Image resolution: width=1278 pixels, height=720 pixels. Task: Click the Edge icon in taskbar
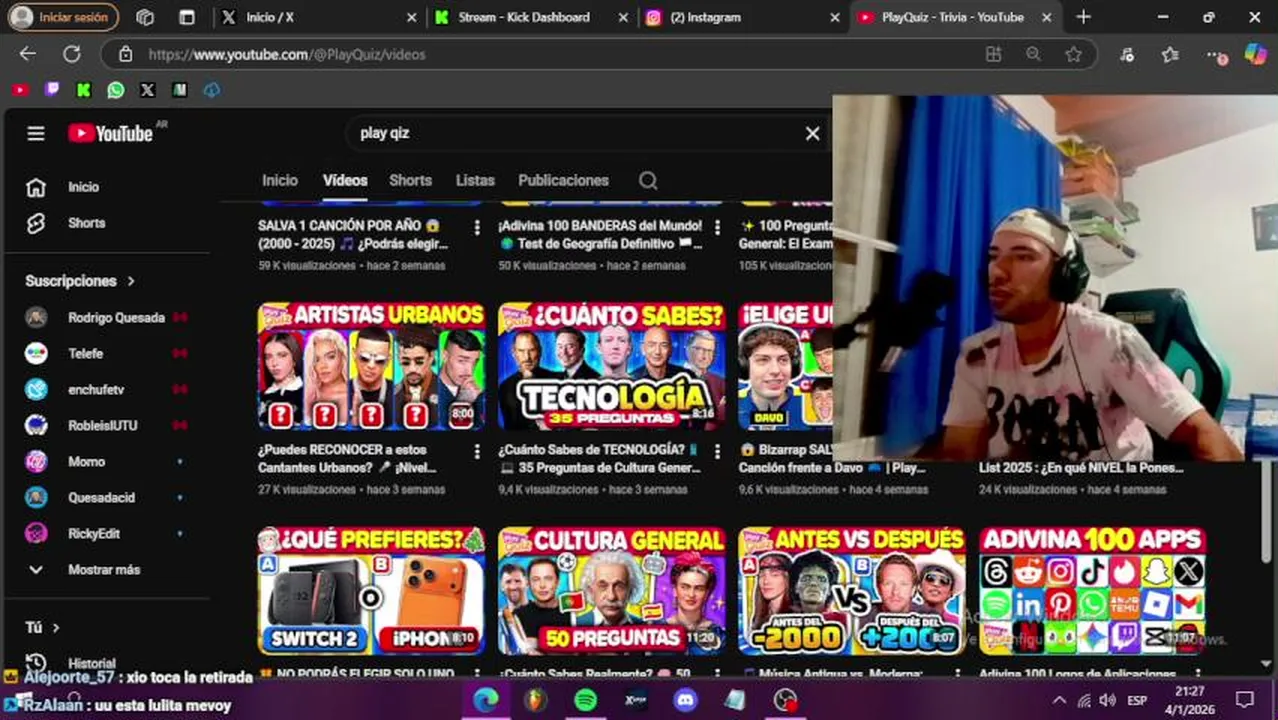point(486,700)
